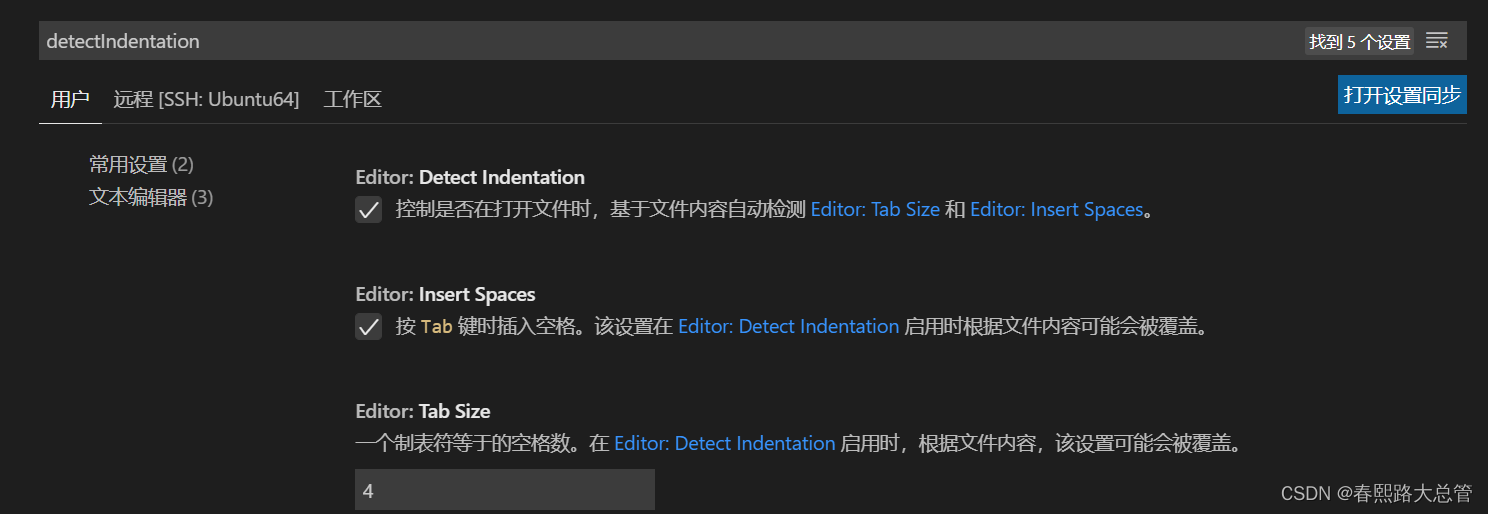Select 常用设置 (2) in the settings tree
The height and width of the screenshot is (514, 1488).
[141, 164]
